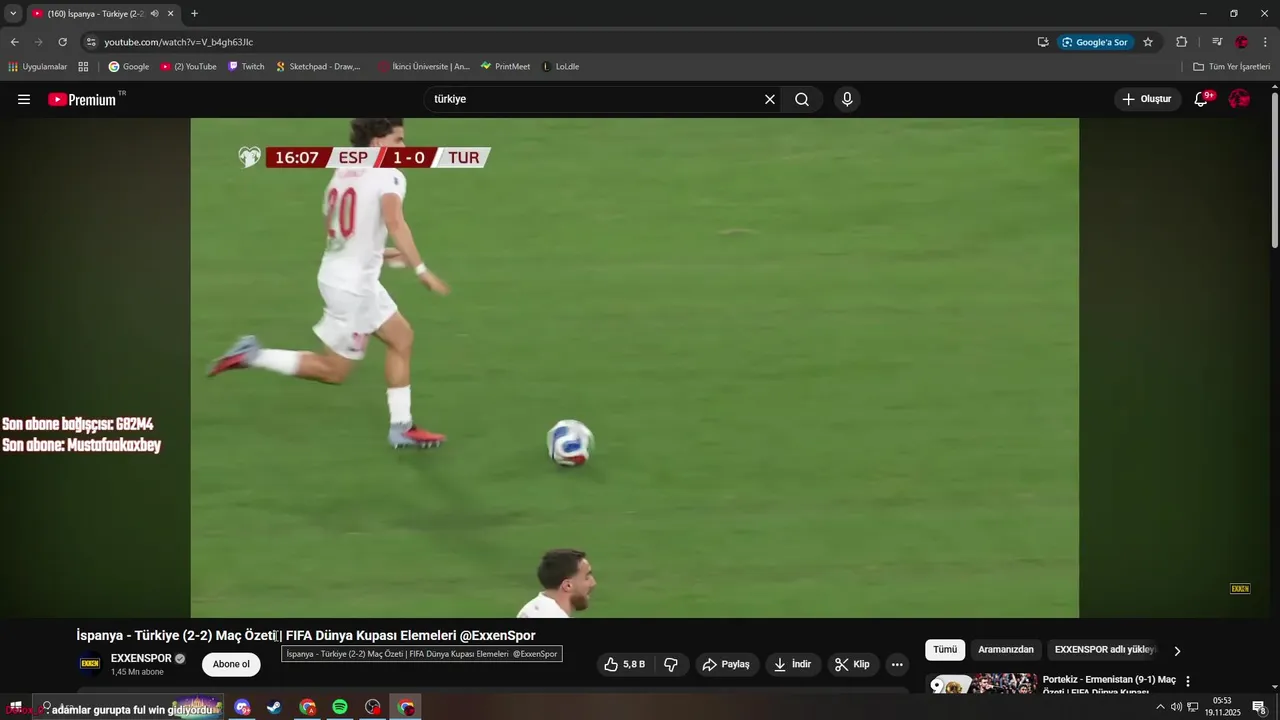Open Sketchpad - Draw bookmark
Image resolution: width=1280 pixels, height=720 pixels.
click(319, 66)
